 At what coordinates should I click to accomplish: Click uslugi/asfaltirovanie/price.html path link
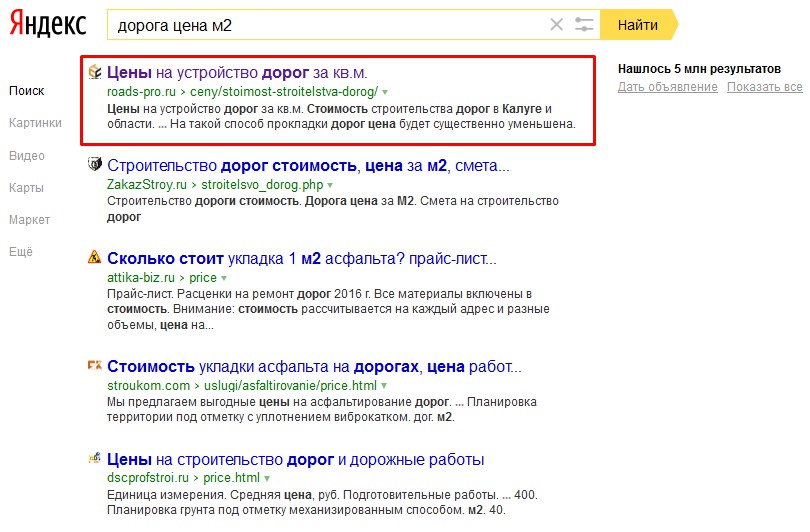290,385
